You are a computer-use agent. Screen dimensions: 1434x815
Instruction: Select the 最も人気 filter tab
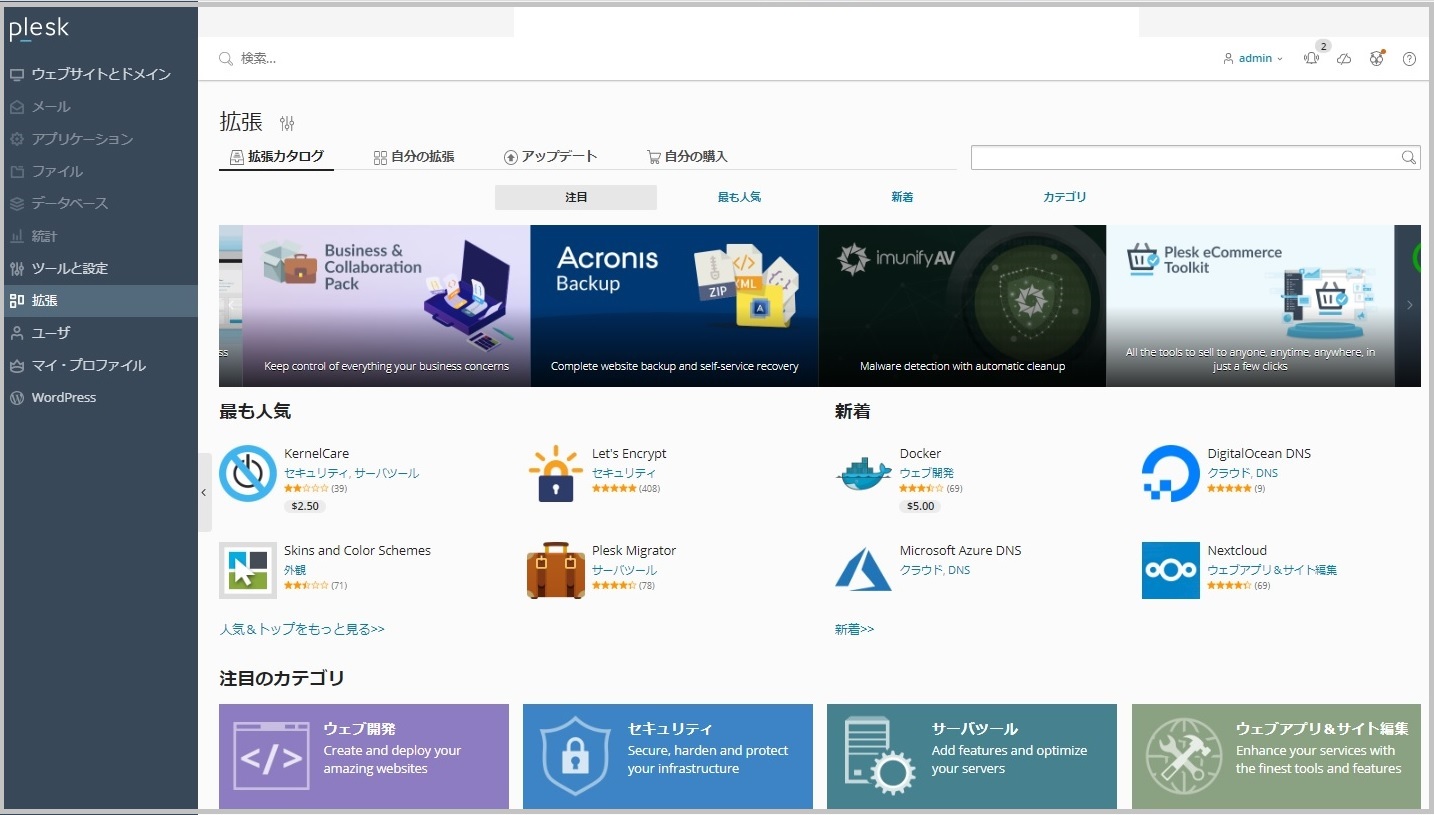click(x=739, y=197)
